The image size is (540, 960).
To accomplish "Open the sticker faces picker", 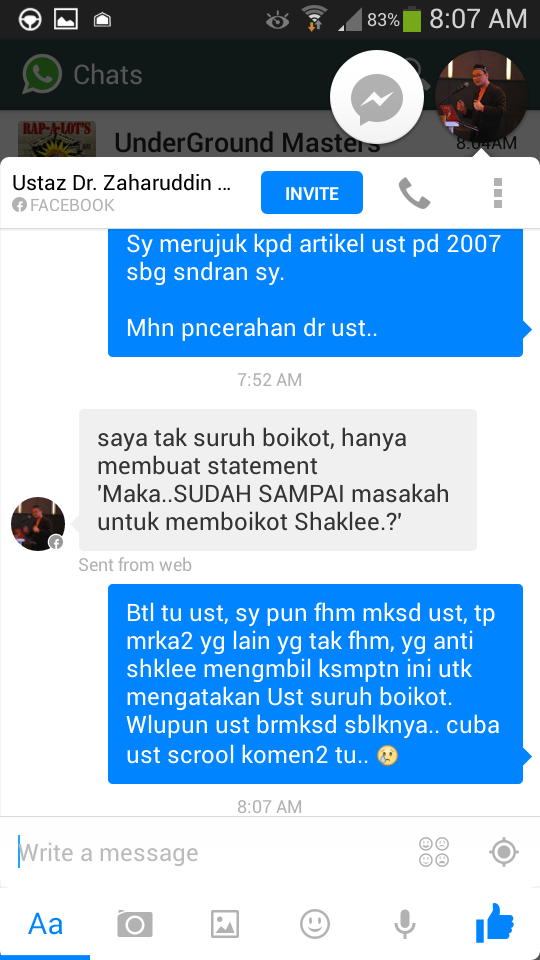I will click(434, 852).
